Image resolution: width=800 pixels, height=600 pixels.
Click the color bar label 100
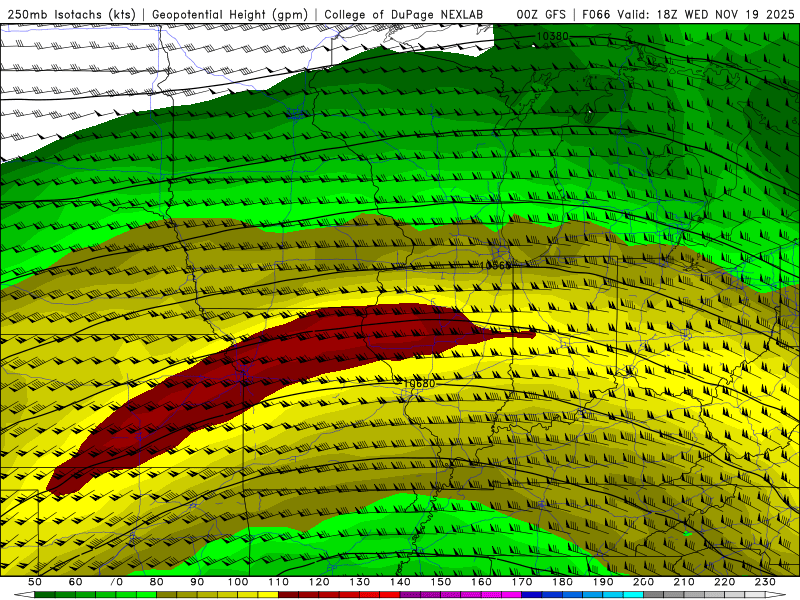click(x=238, y=582)
